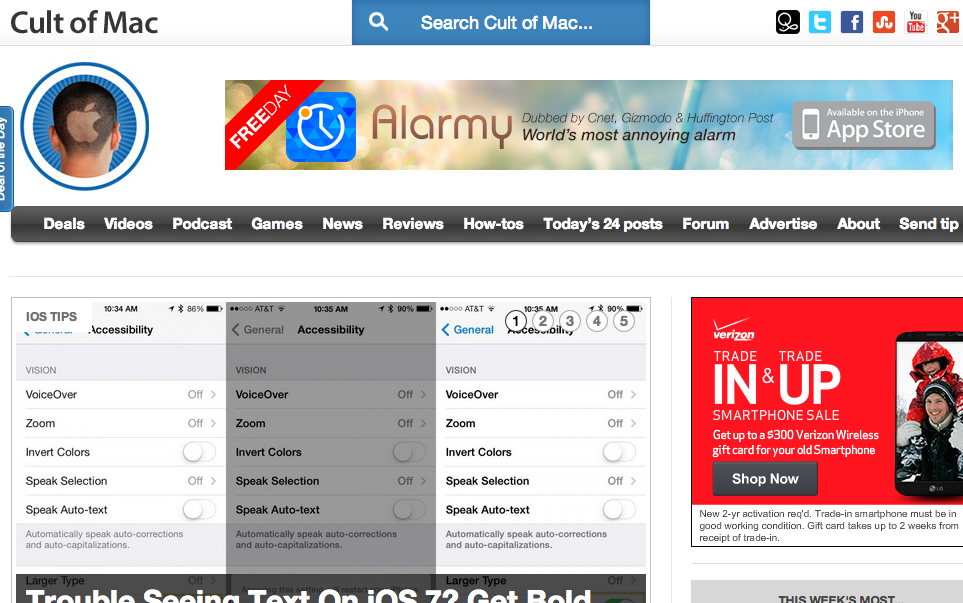
Task: Click the blue Alarmy clock app icon
Action: click(321, 126)
